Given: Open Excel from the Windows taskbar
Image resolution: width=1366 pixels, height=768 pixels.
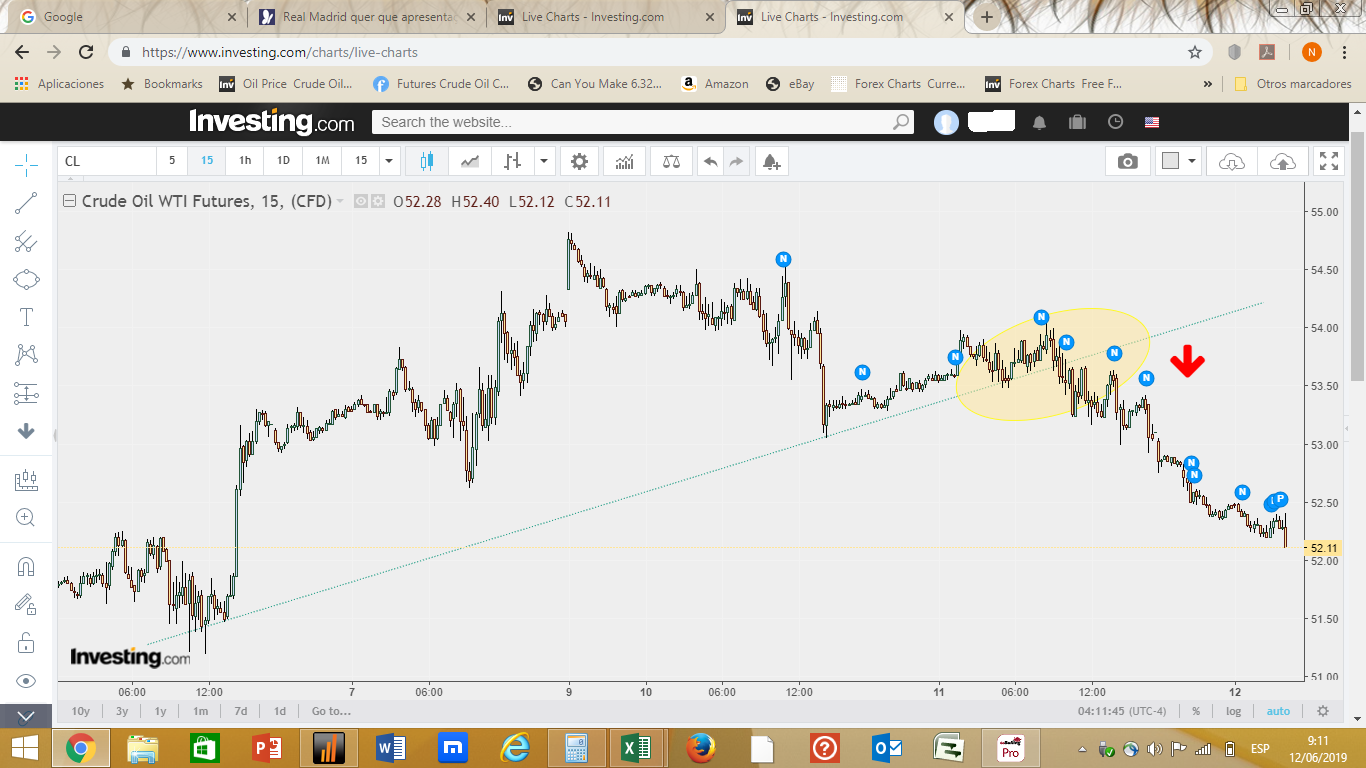Looking at the screenshot, I should (637, 747).
